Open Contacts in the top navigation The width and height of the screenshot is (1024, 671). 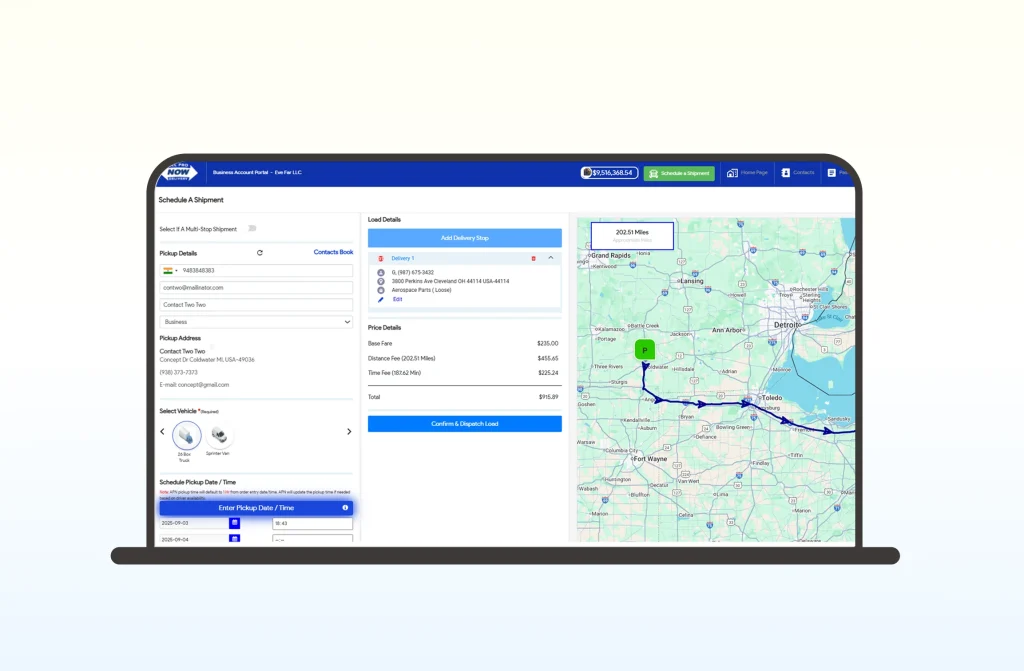tap(798, 173)
